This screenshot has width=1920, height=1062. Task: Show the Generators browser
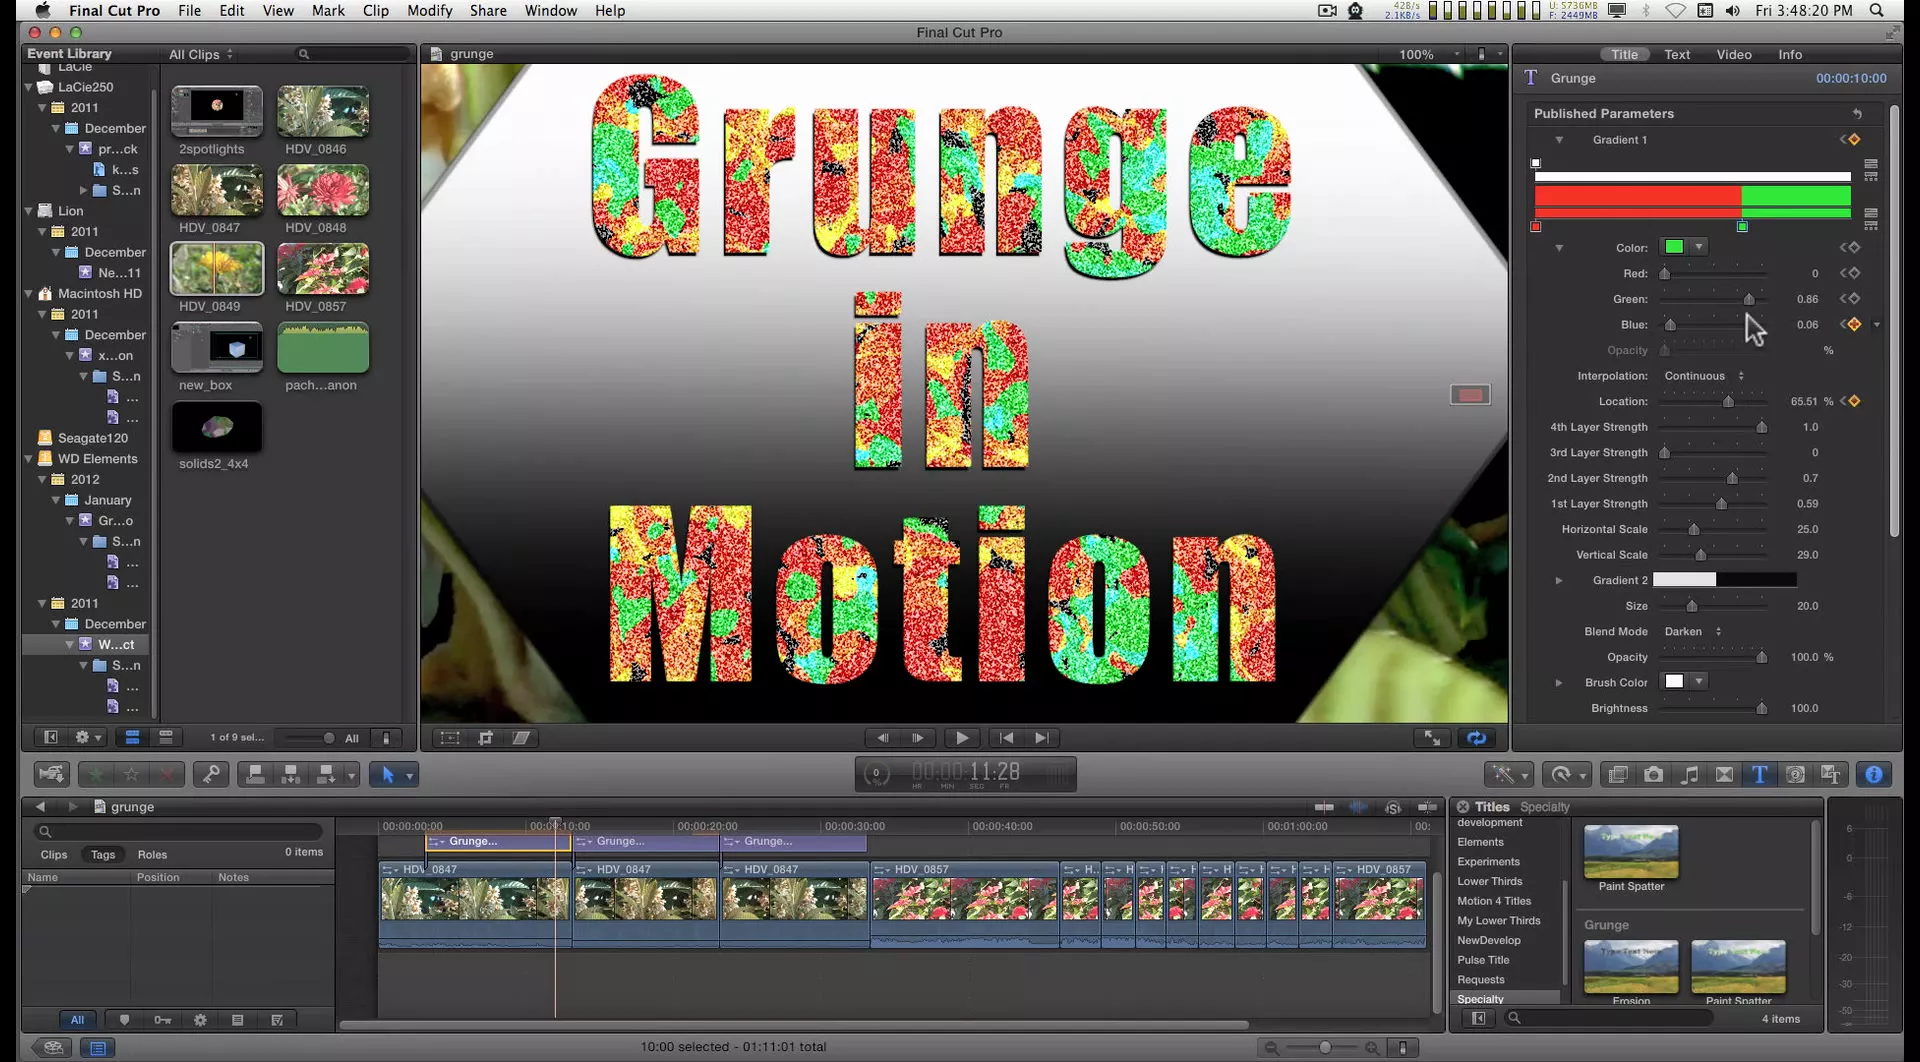click(x=1795, y=774)
